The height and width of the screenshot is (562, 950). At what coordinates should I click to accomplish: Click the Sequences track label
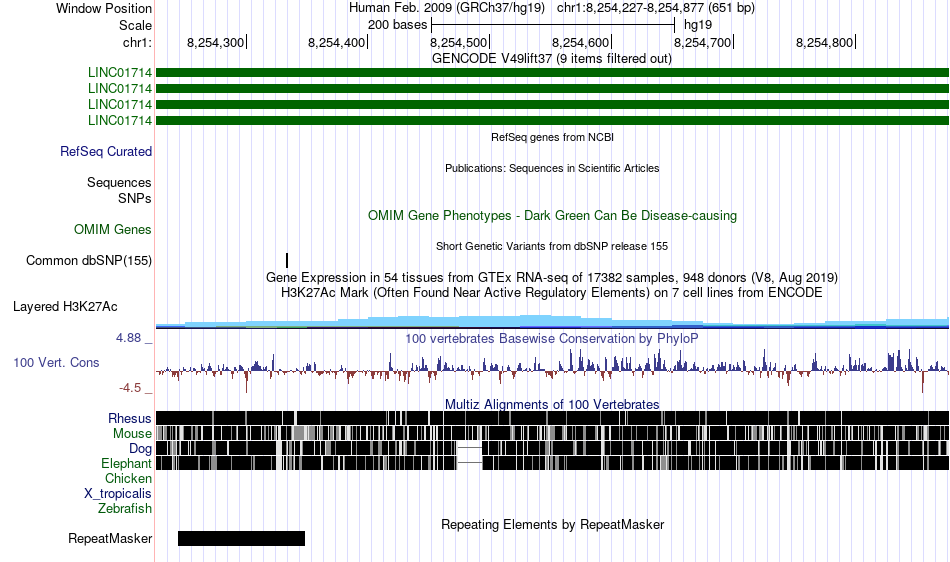119,182
